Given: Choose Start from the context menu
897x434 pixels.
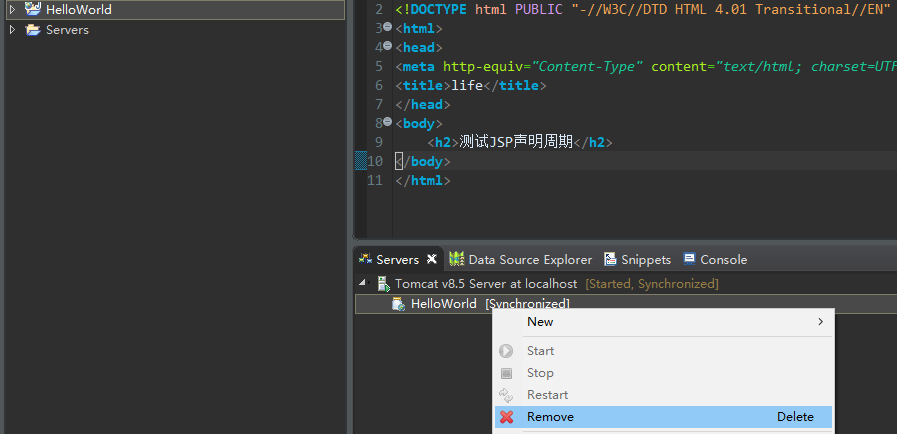Looking at the screenshot, I should coord(663,351).
